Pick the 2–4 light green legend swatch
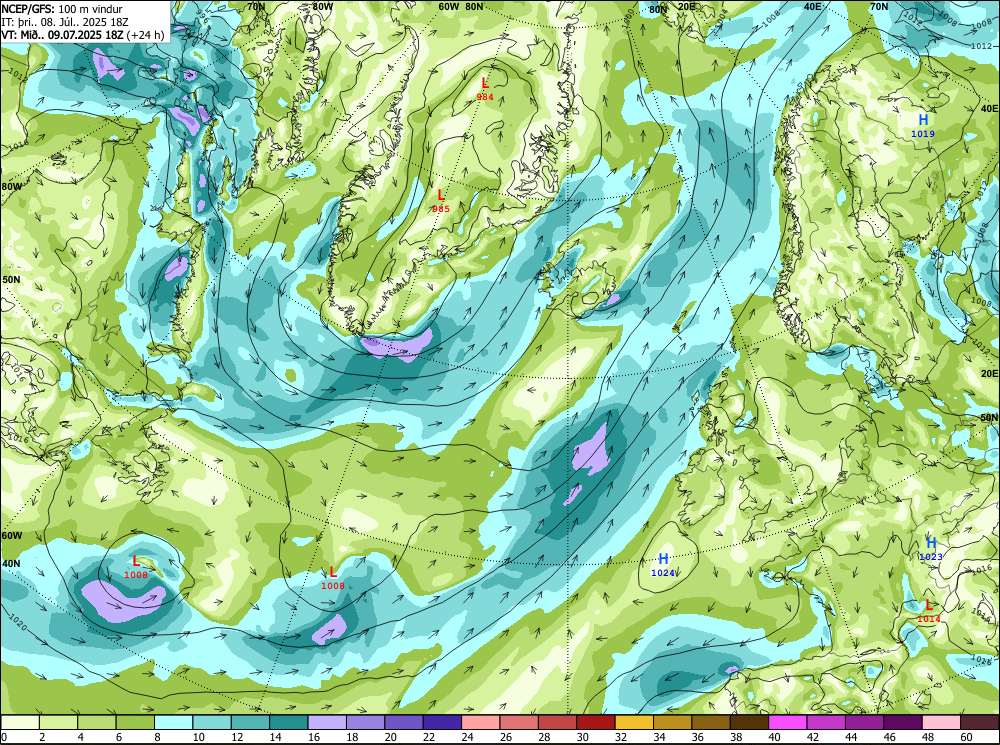Image resolution: width=1000 pixels, height=745 pixels. click(59, 722)
